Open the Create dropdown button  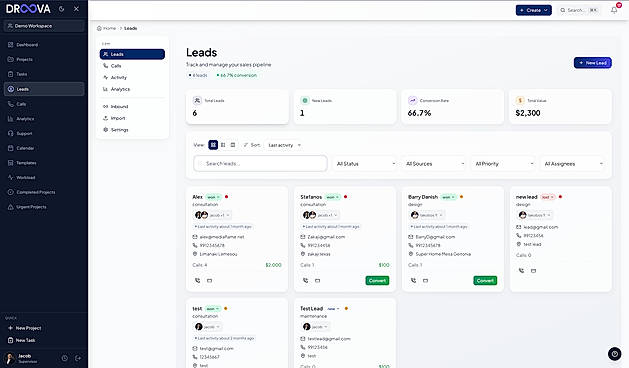pyautogui.click(x=534, y=10)
